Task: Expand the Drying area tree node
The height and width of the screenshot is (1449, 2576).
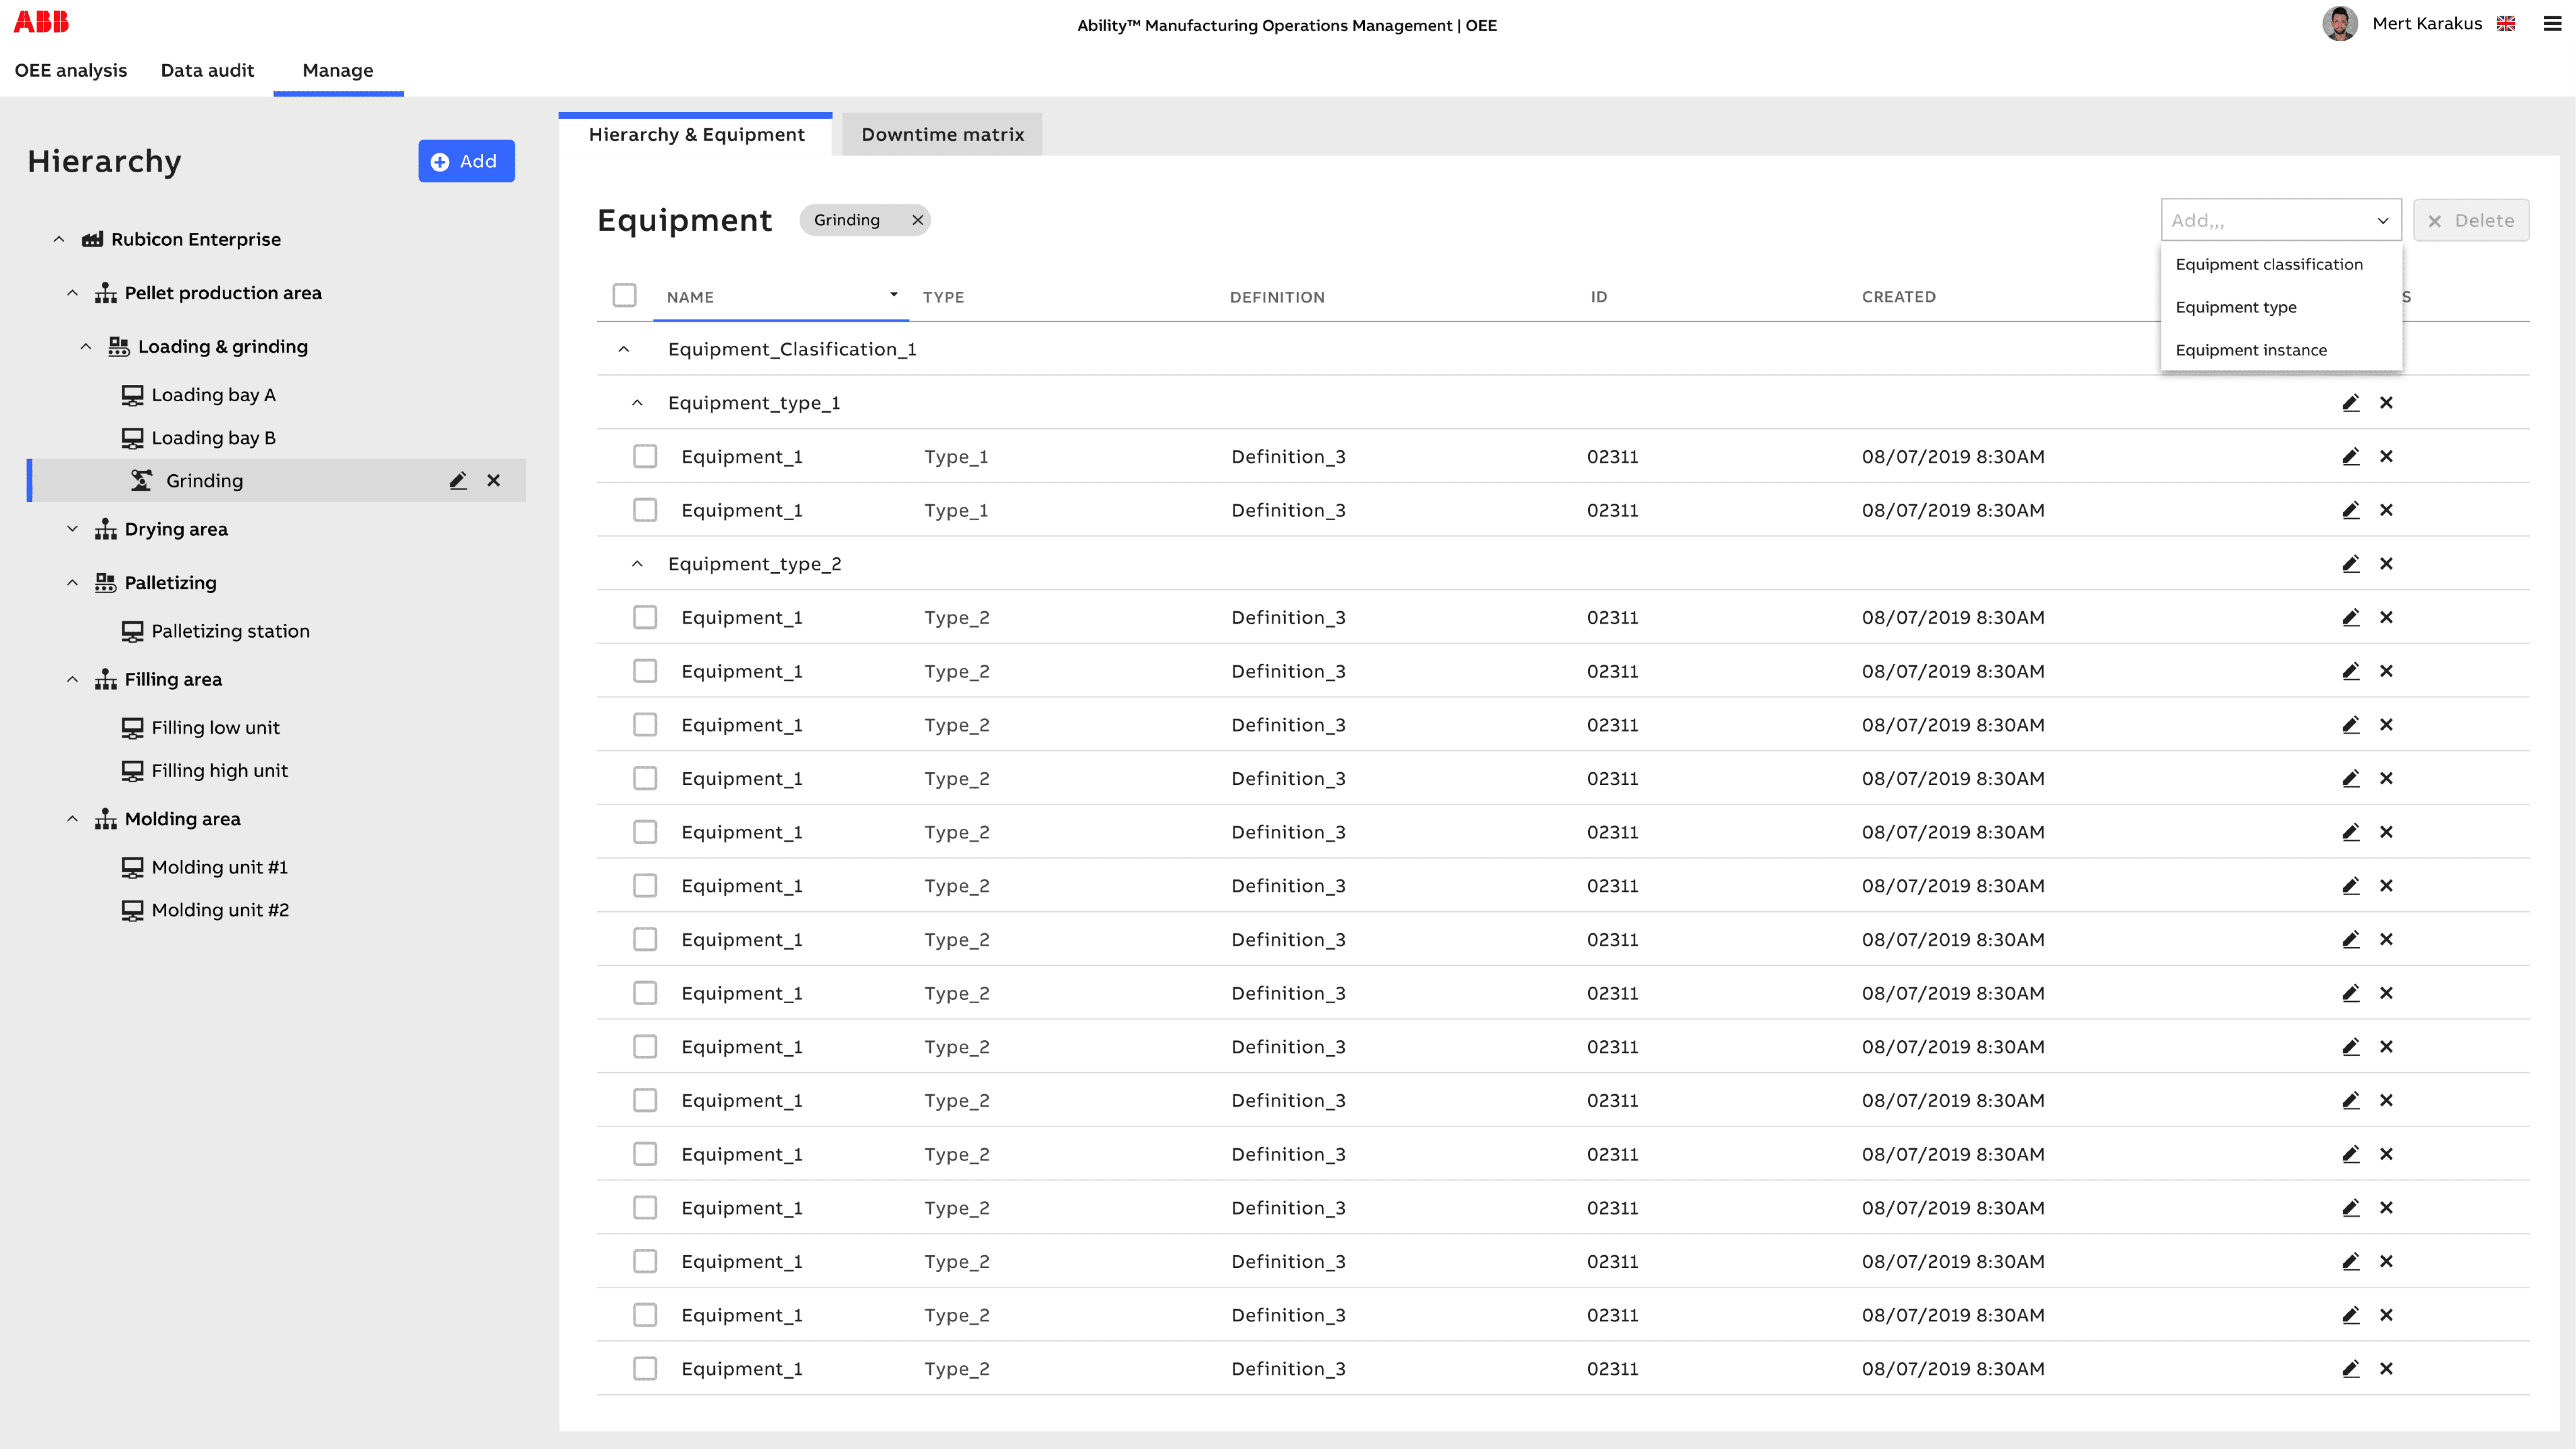Action: [x=72, y=529]
